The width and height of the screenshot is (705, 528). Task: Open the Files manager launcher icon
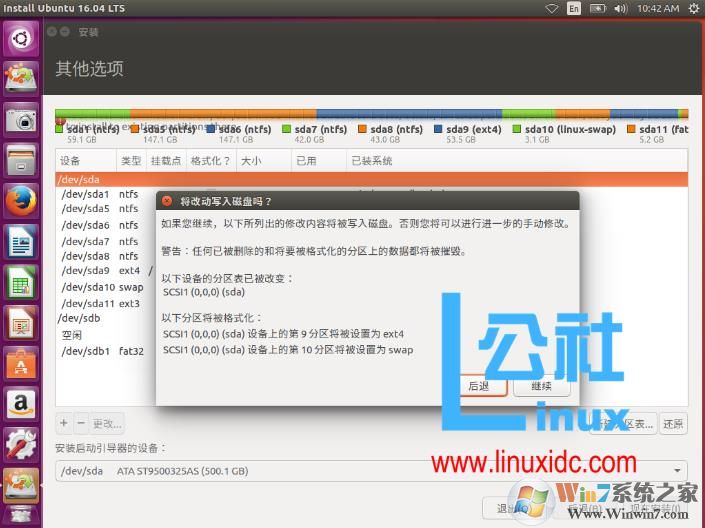(x=21, y=160)
